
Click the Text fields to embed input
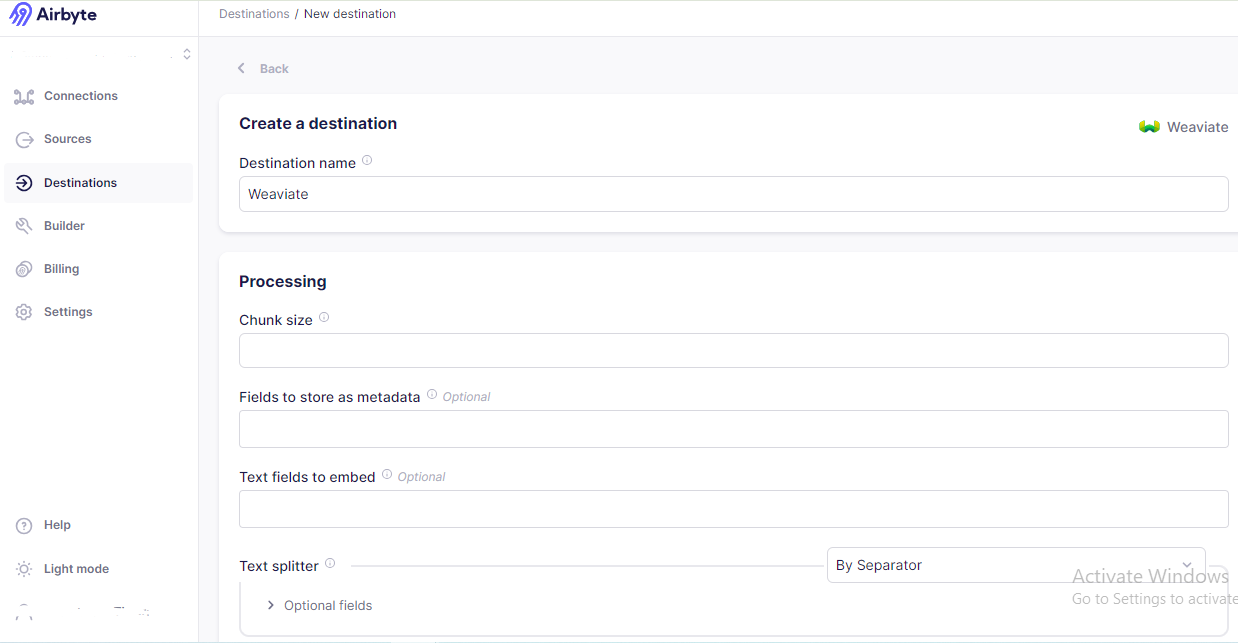pos(733,508)
